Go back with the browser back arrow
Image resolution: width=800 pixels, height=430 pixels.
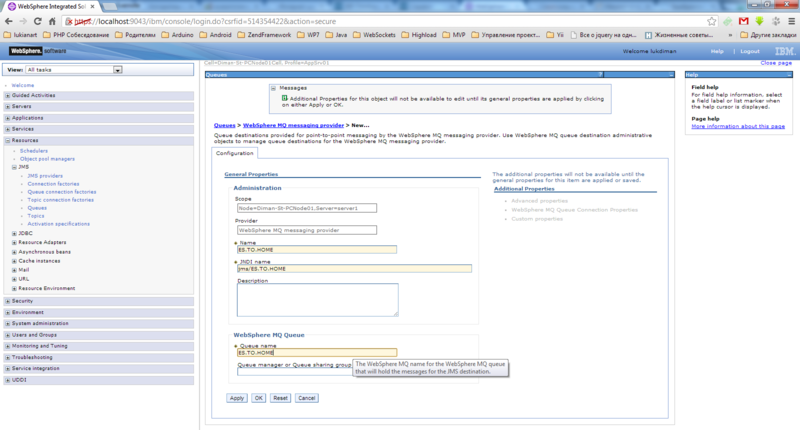point(8,21)
